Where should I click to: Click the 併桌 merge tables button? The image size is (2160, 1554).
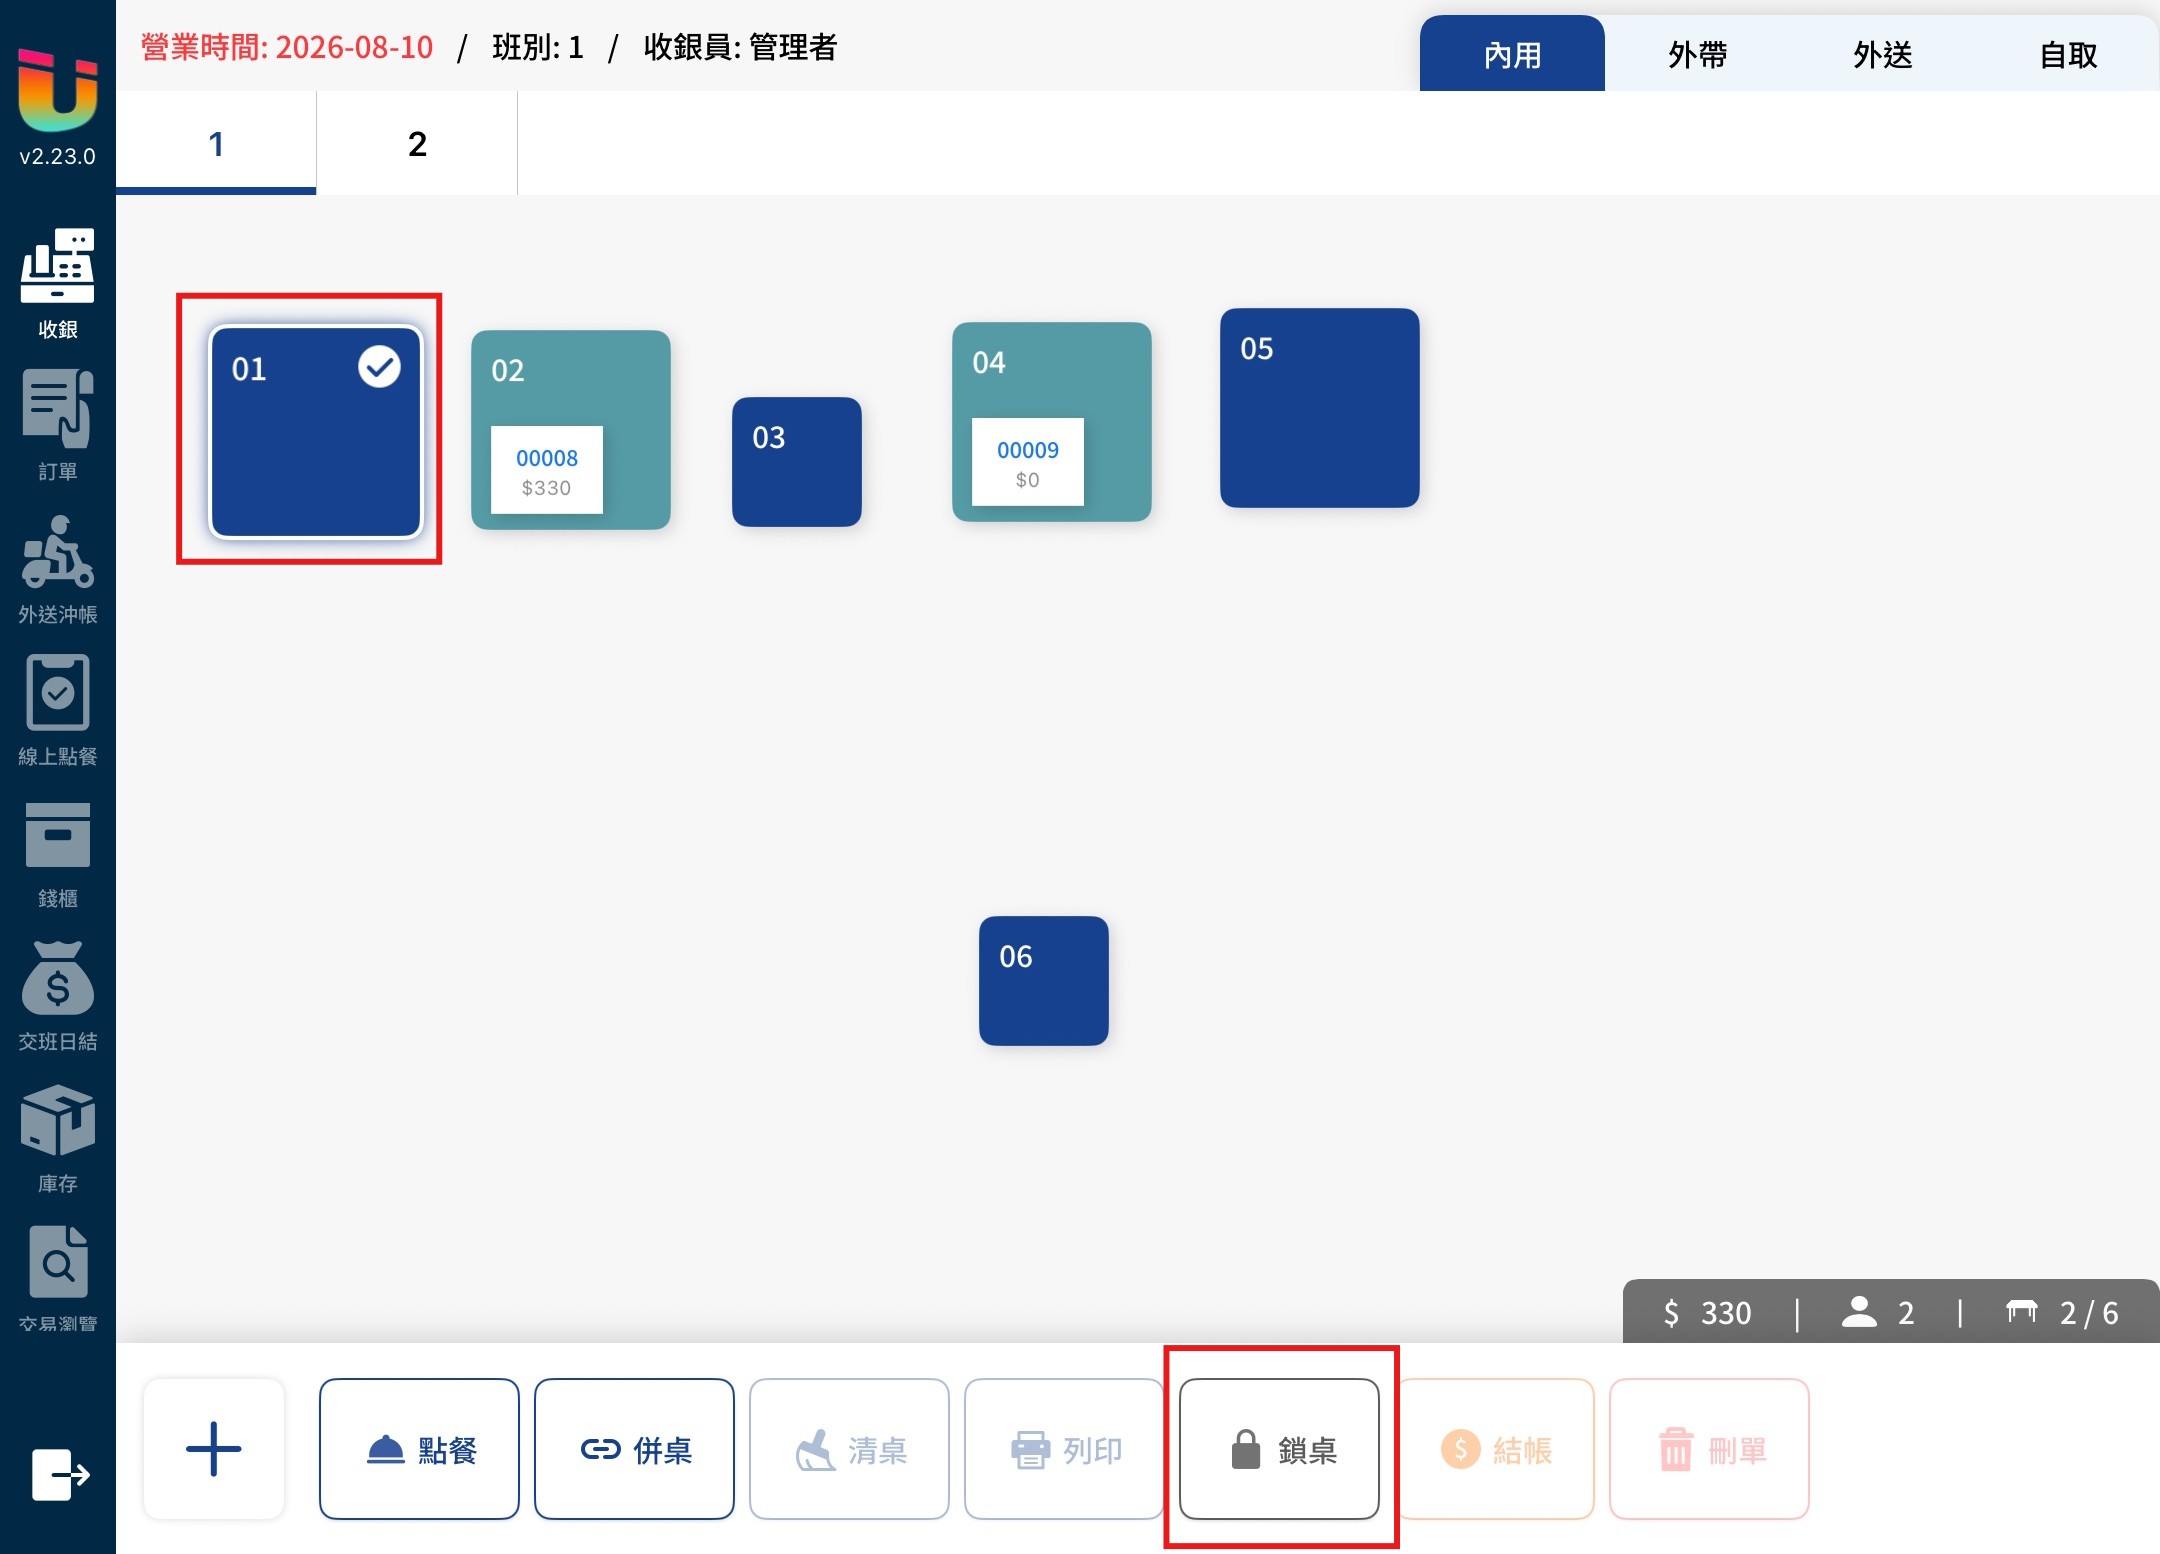tap(634, 1448)
